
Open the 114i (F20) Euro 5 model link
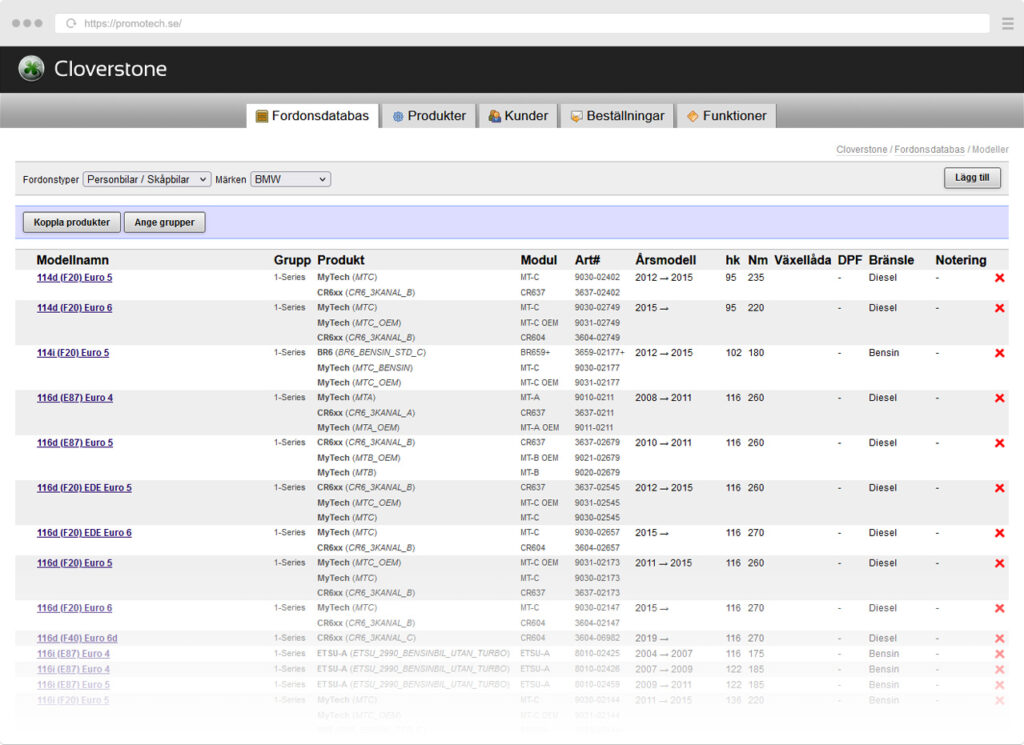tap(73, 353)
